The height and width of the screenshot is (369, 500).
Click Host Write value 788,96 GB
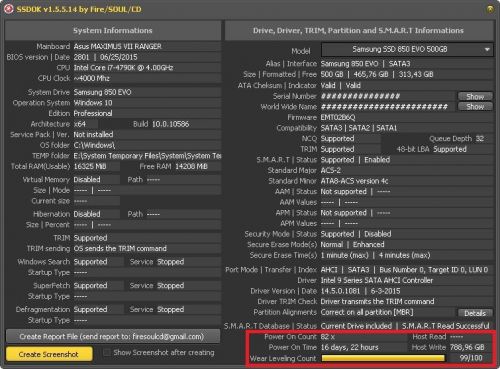467,347
